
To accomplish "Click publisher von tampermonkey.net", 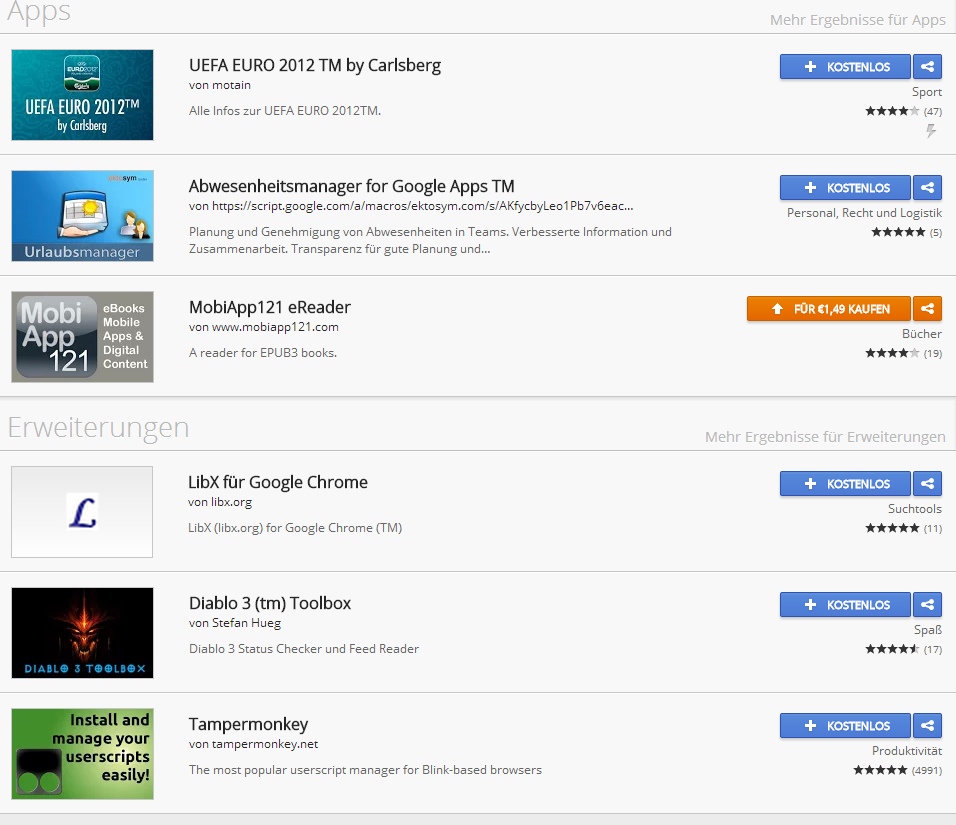I will click(253, 744).
